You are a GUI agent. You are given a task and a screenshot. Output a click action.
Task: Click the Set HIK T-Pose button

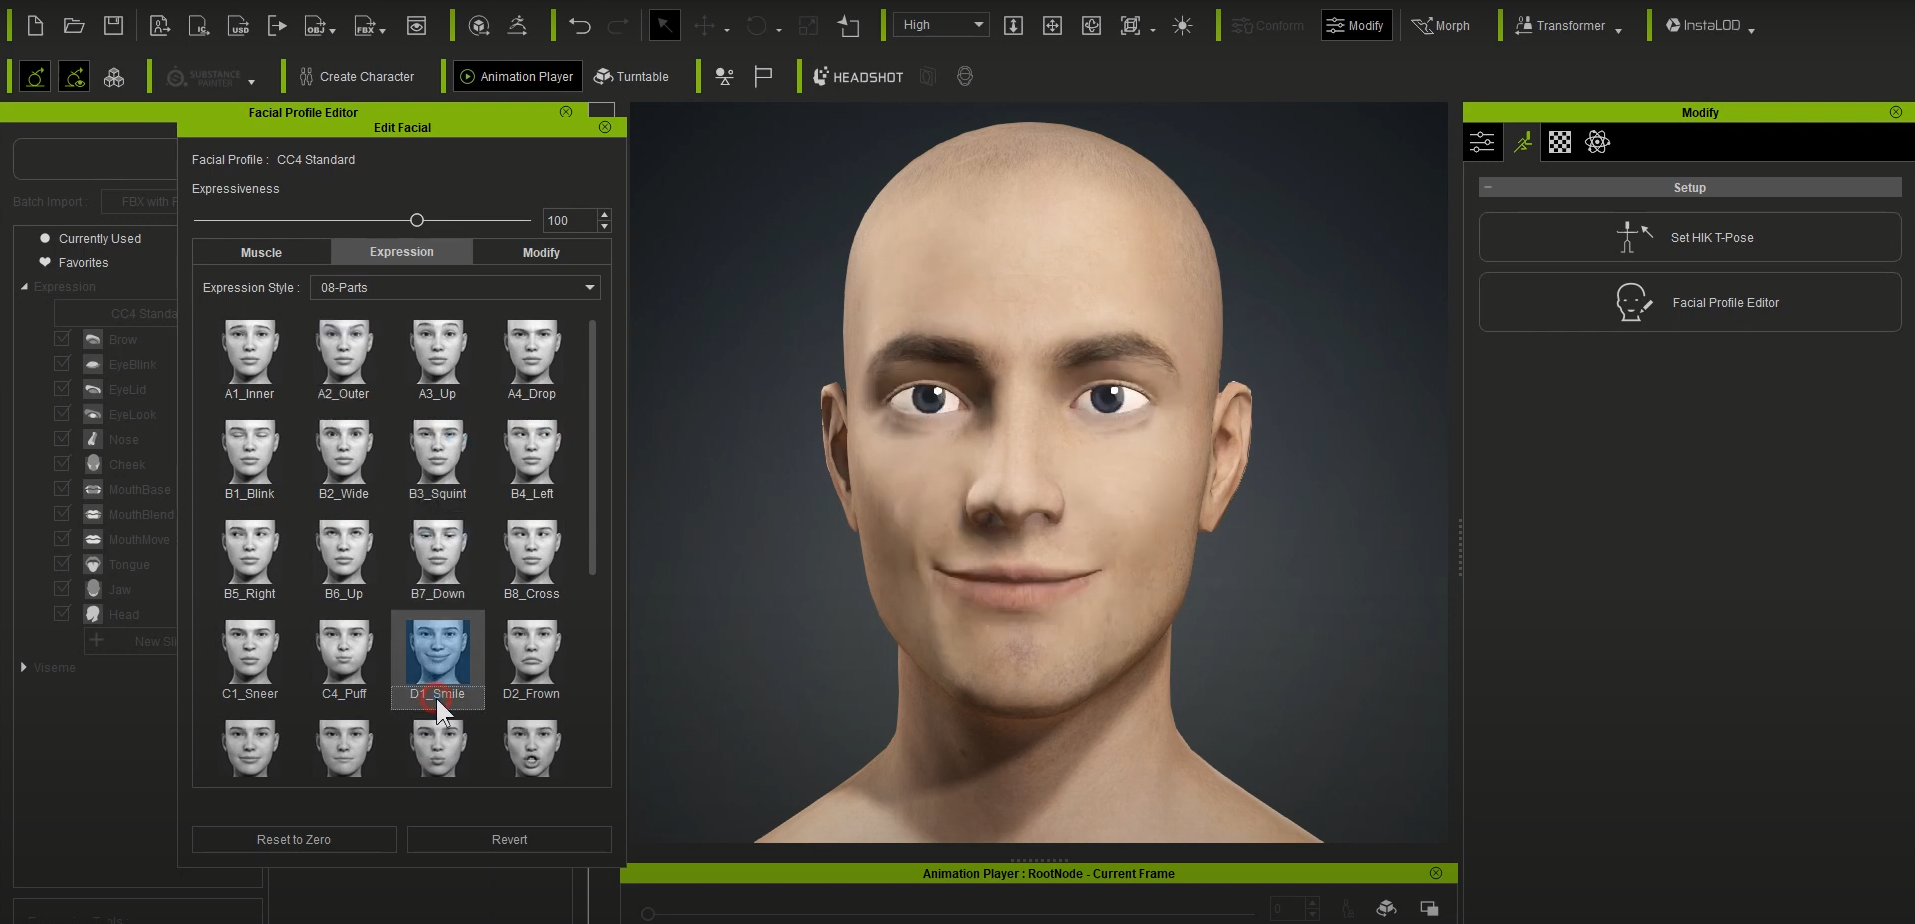[x=1690, y=237]
